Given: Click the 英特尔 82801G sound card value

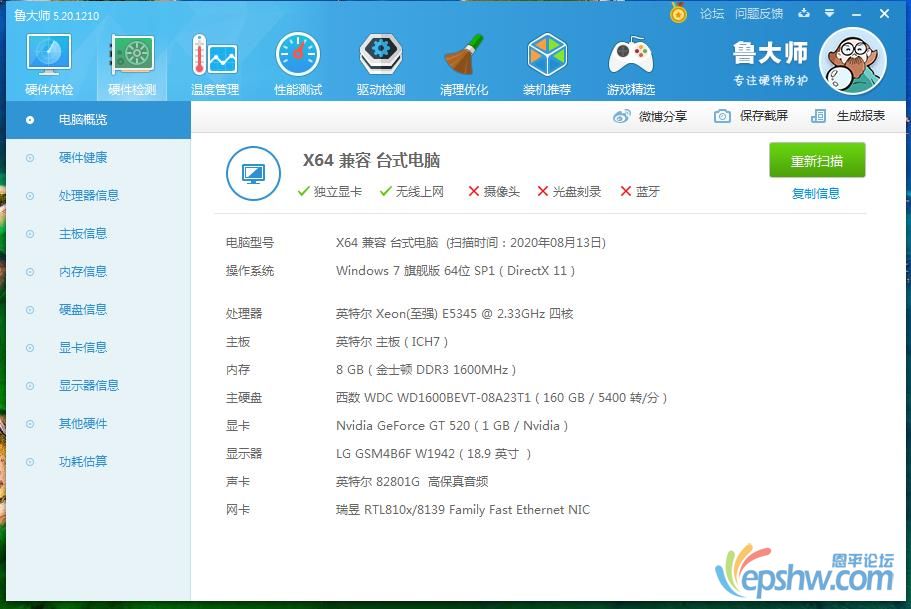Looking at the screenshot, I should point(411,482).
